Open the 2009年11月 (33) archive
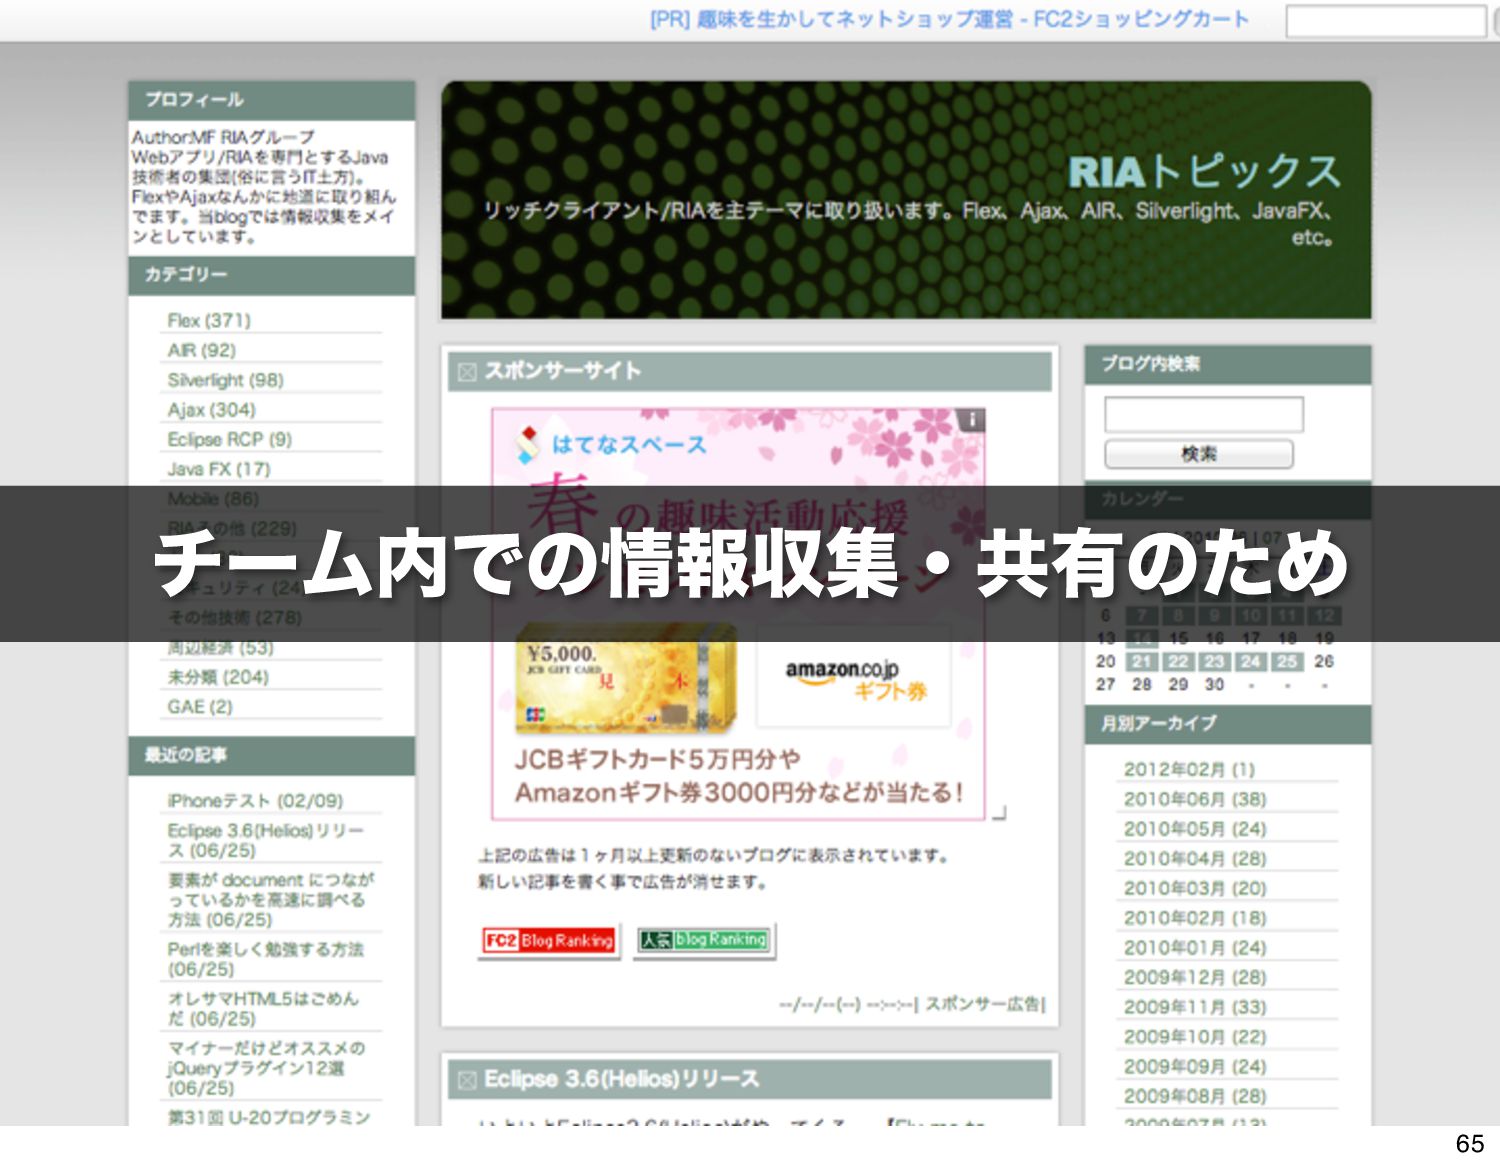Image resolution: width=1500 pixels, height=1167 pixels. (x=1195, y=1007)
